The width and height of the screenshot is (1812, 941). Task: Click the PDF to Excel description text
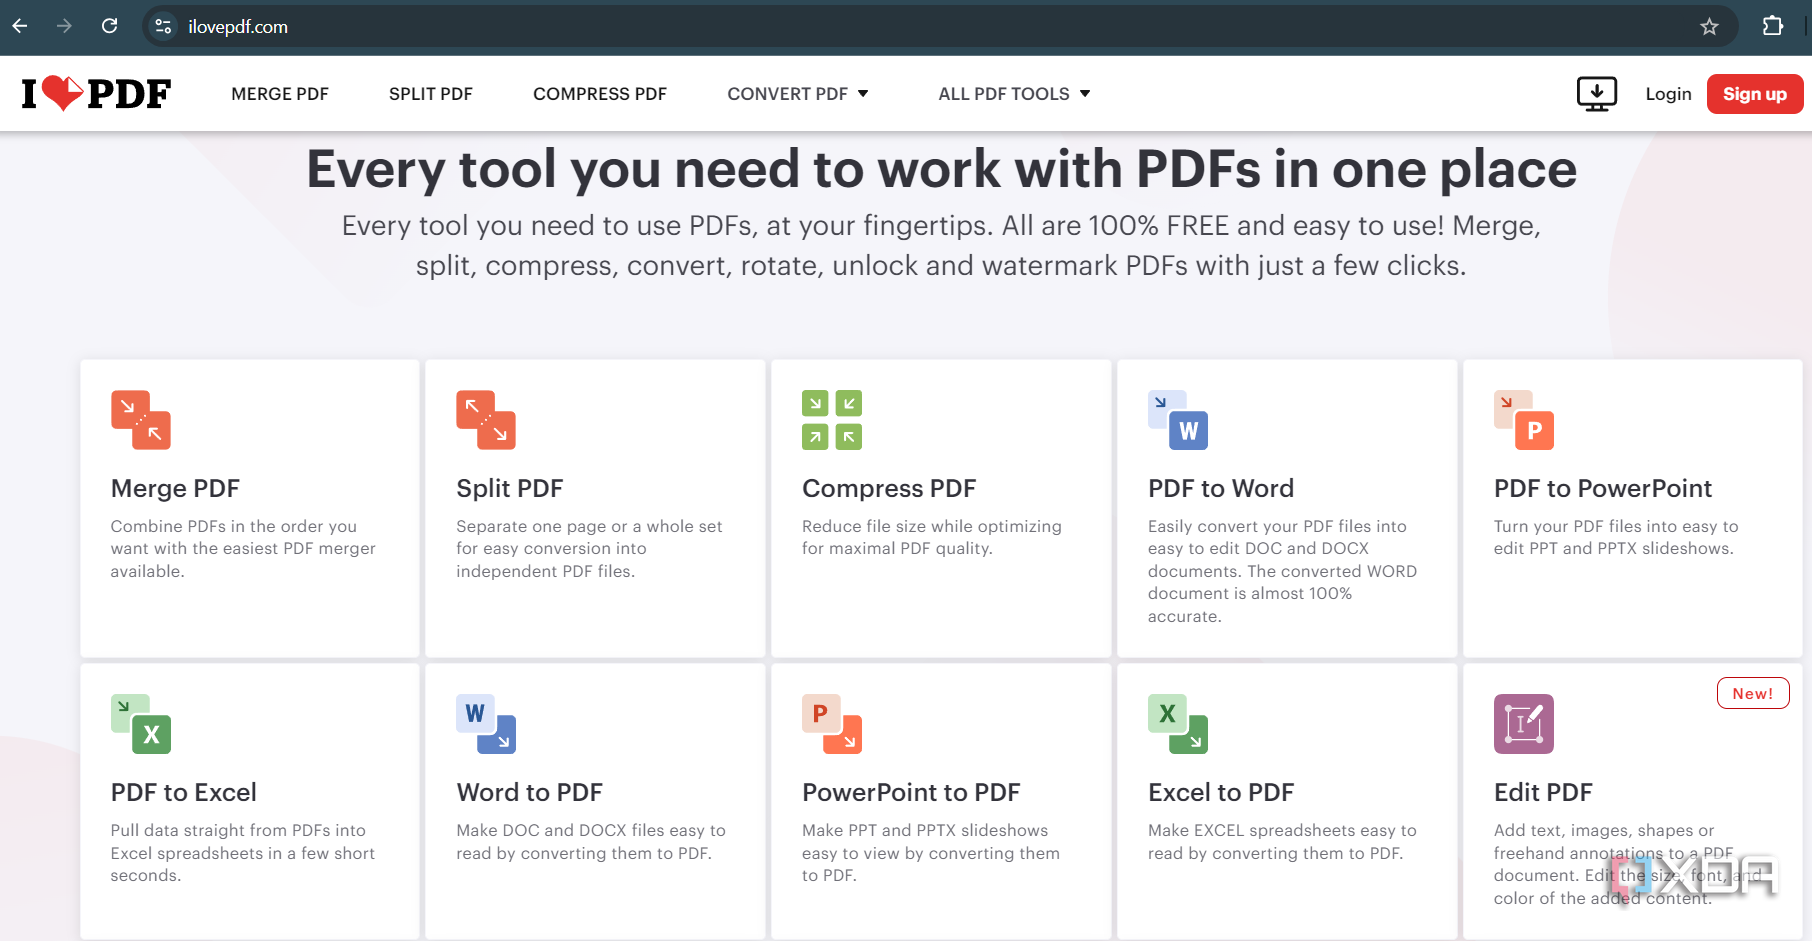tap(243, 853)
